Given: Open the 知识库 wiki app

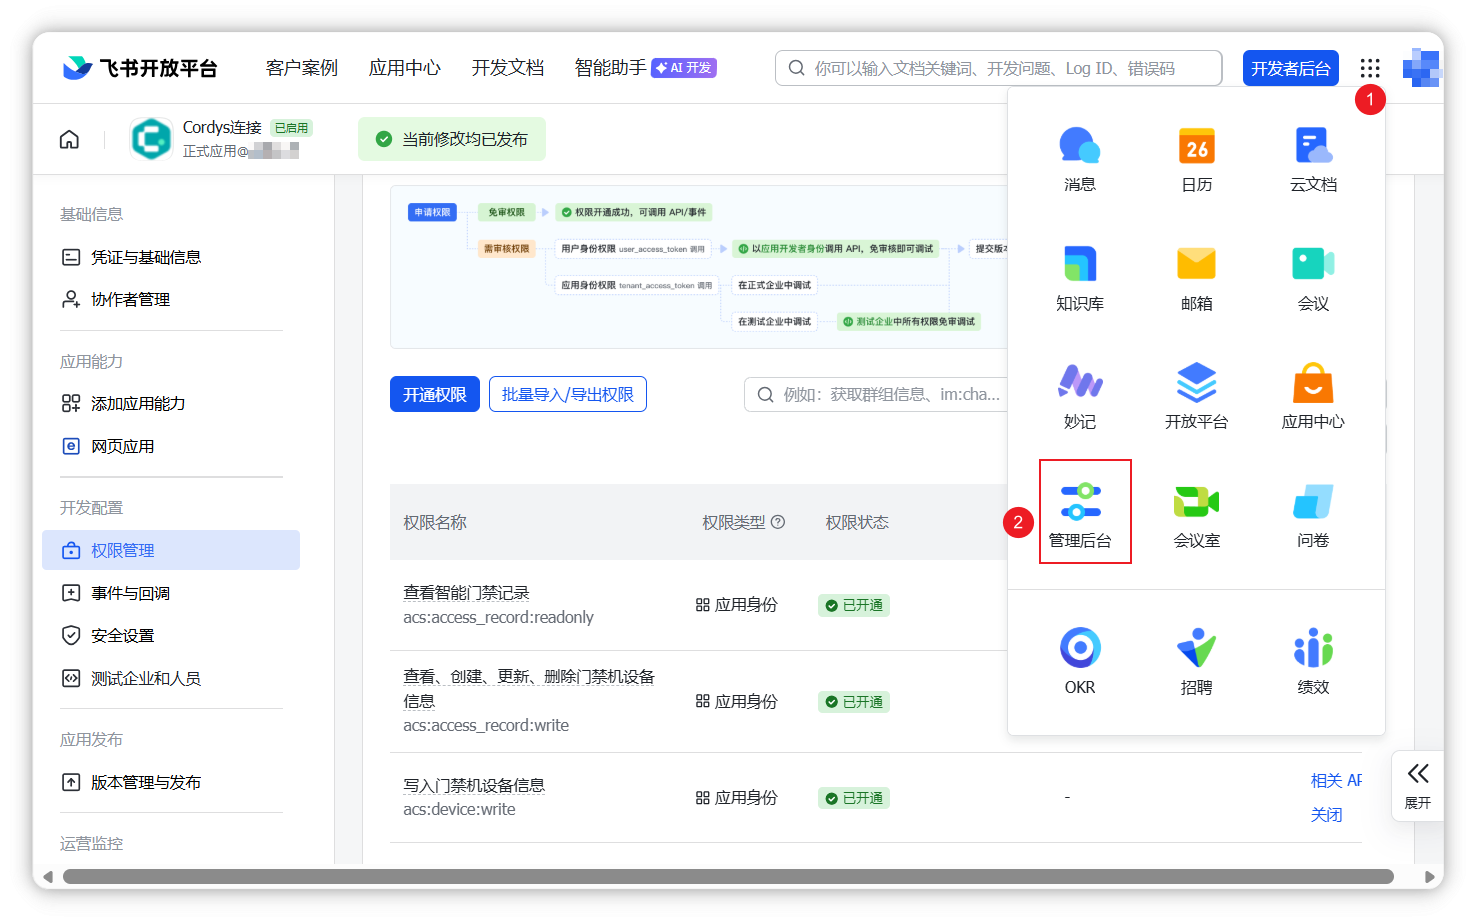Looking at the screenshot, I should click(x=1080, y=278).
